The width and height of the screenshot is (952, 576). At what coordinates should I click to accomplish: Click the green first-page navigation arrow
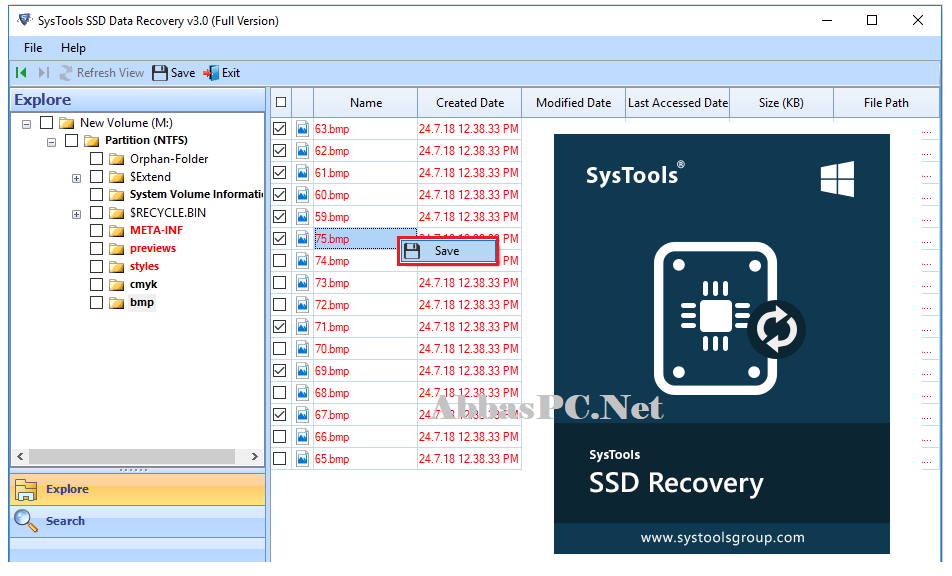click(21, 73)
